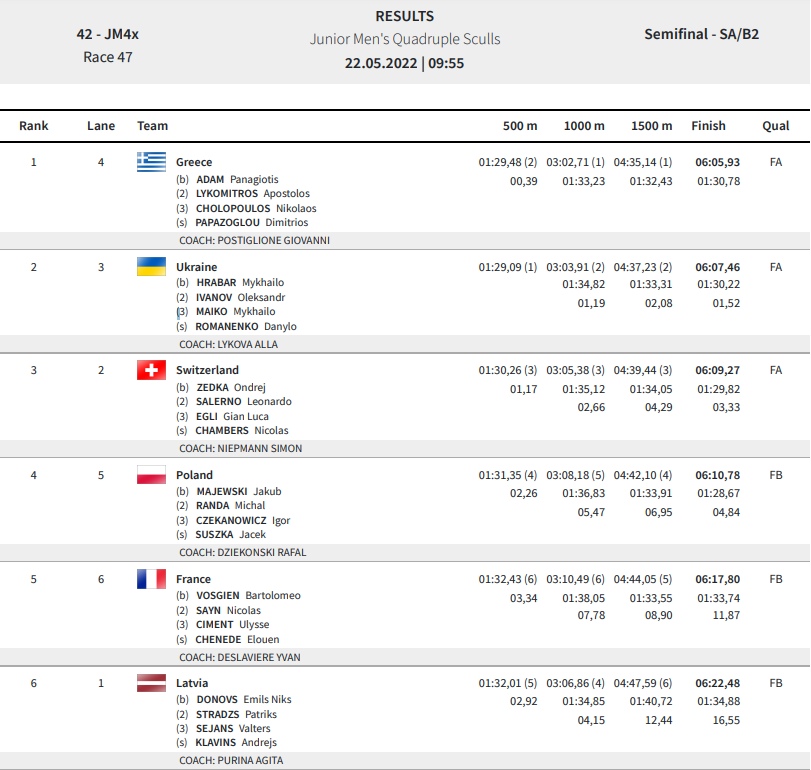Click the 500 m column header
811x770 pixels.
pos(520,126)
